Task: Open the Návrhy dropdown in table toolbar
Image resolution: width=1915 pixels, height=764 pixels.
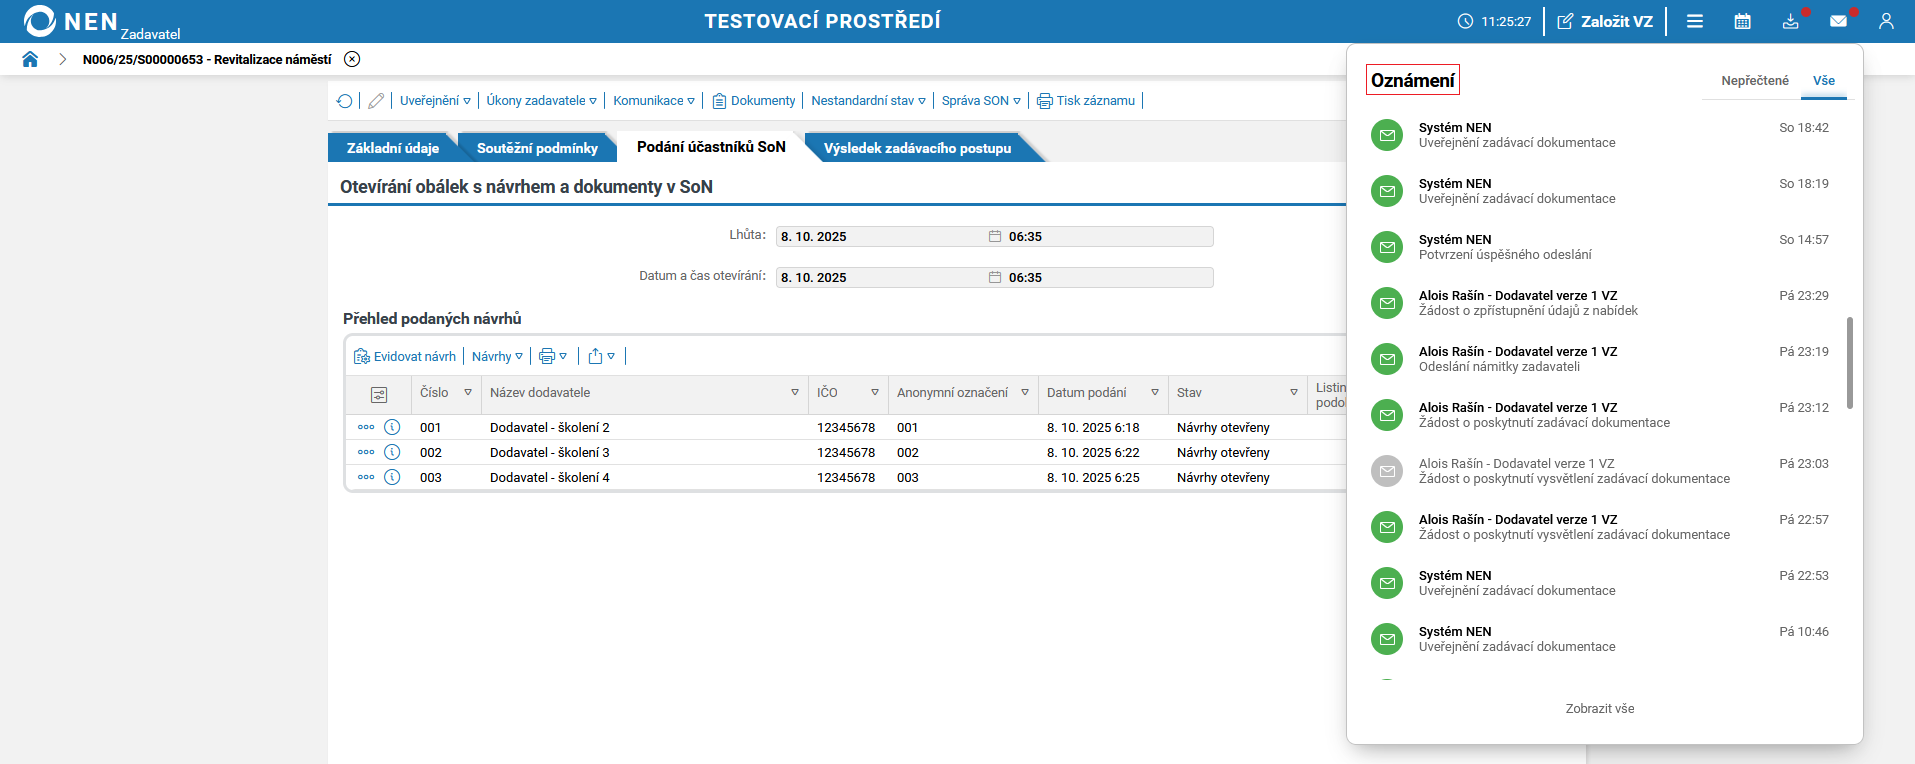Action: (x=497, y=357)
